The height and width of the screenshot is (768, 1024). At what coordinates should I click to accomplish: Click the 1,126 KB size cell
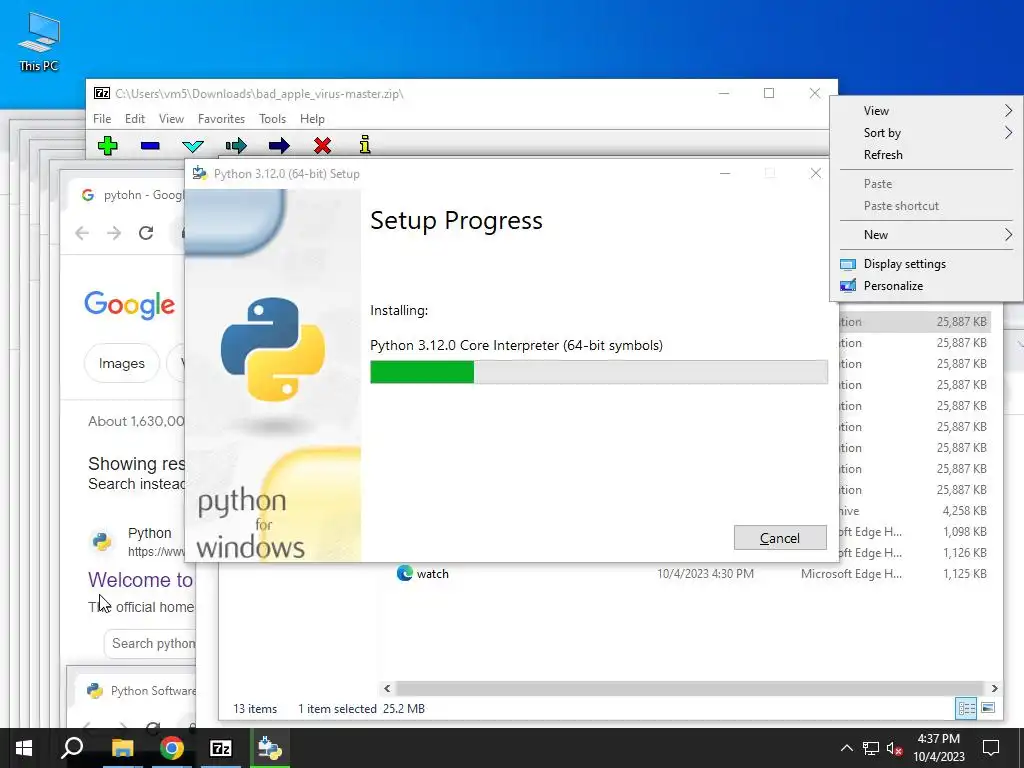click(964, 552)
